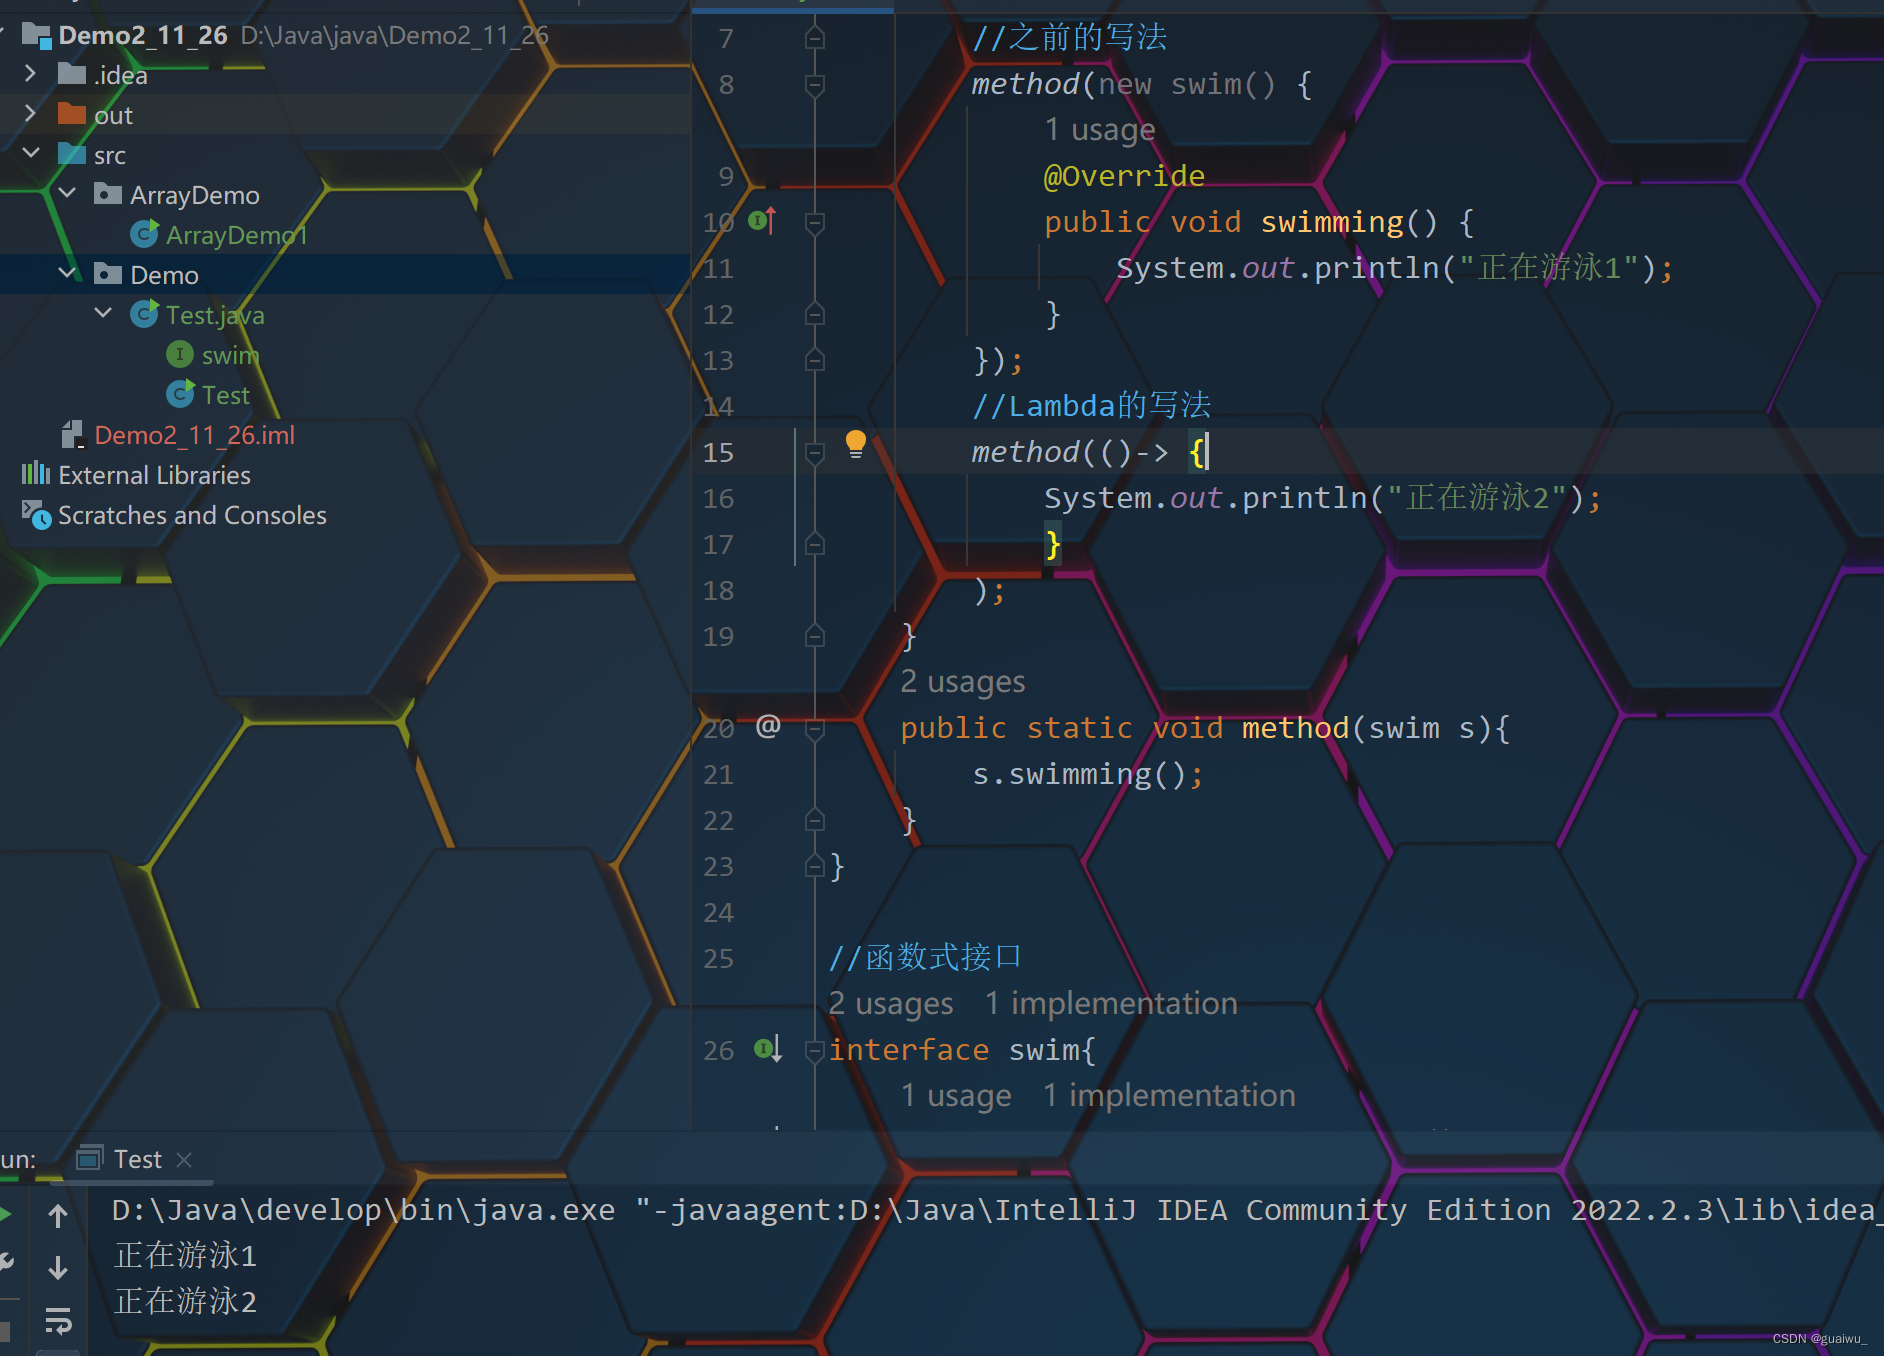Screen dimensions: 1884x1356
Task: Expand the out folder
Action: coord(29,114)
